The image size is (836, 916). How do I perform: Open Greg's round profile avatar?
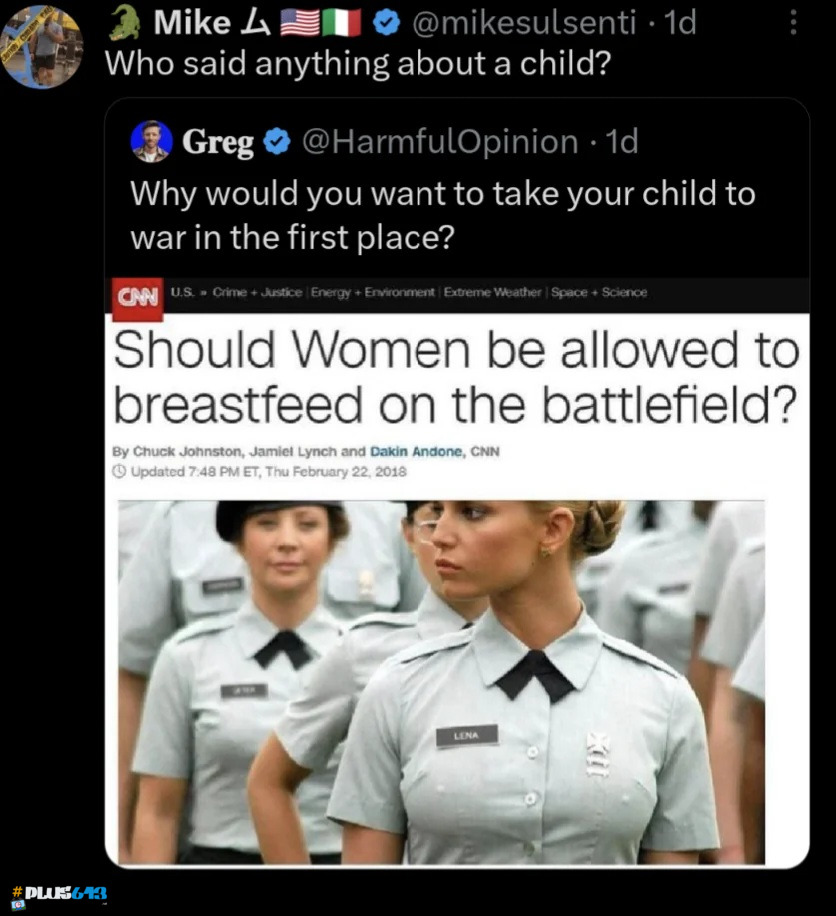click(151, 141)
